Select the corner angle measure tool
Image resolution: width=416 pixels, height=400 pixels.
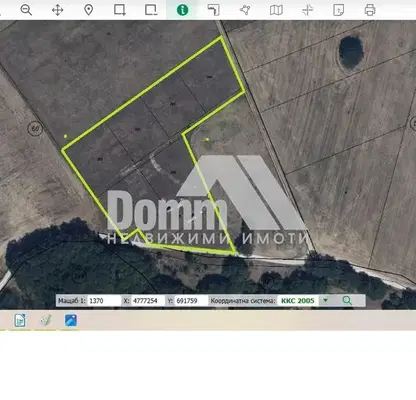[214, 10]
